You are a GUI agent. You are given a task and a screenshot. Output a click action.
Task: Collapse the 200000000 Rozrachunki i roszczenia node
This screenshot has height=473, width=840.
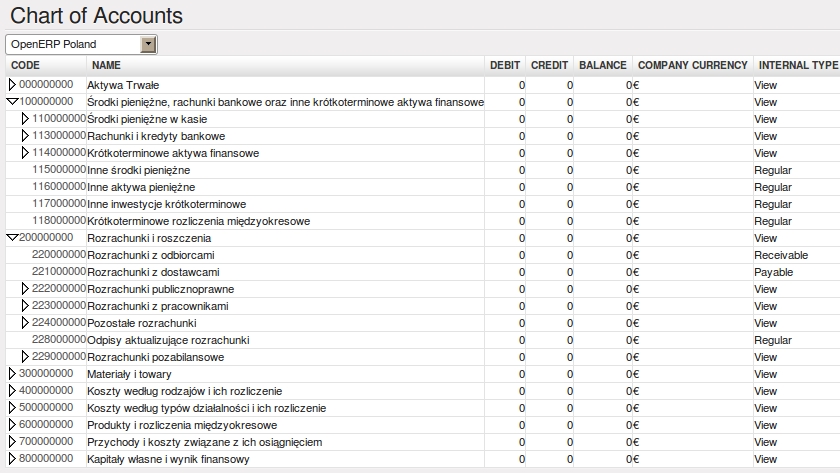click(x=12, y=238)
